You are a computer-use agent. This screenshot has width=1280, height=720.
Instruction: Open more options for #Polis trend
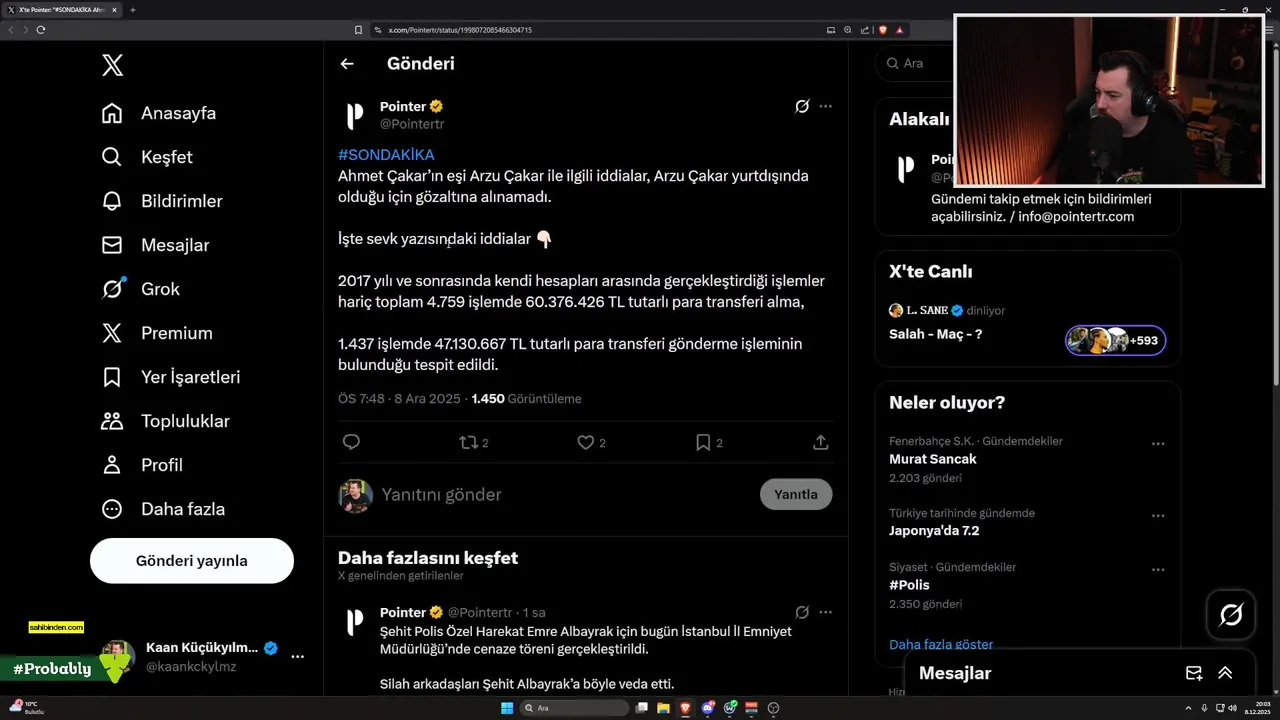click(1158, 569)
